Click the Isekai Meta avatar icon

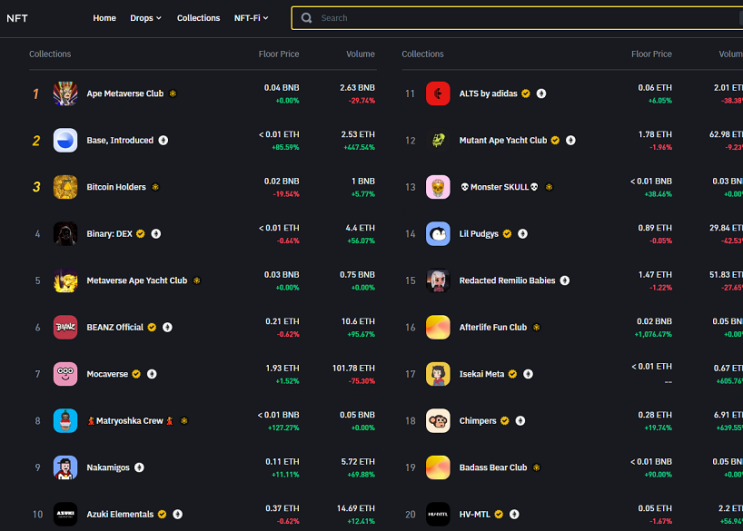click(x=438, y=374)
